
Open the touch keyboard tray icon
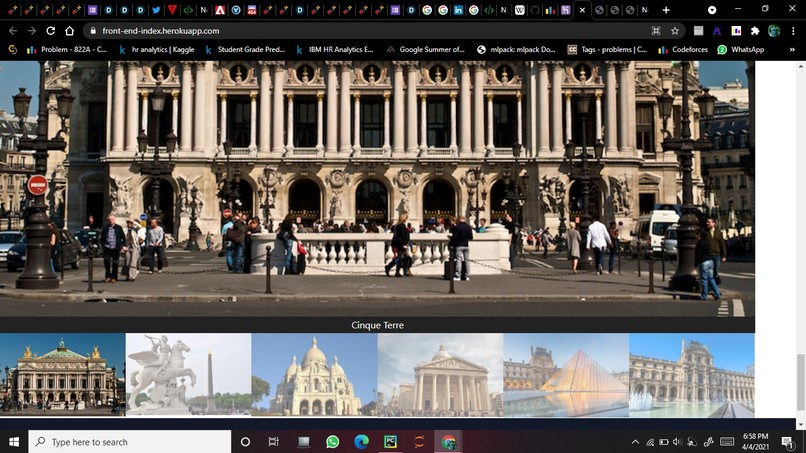[727, 442]
